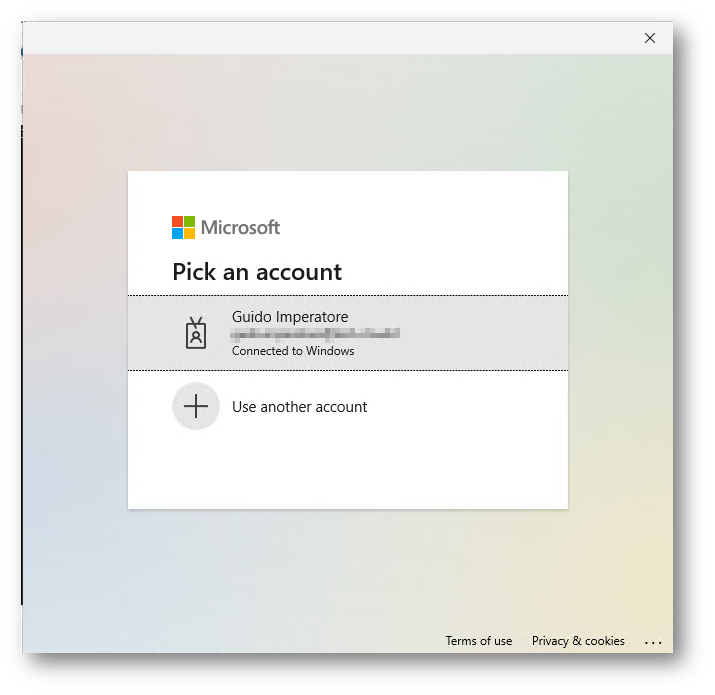Click the work account badge icon
The image size is (715, 695).
pyautogui.click(x=196, y=333)
